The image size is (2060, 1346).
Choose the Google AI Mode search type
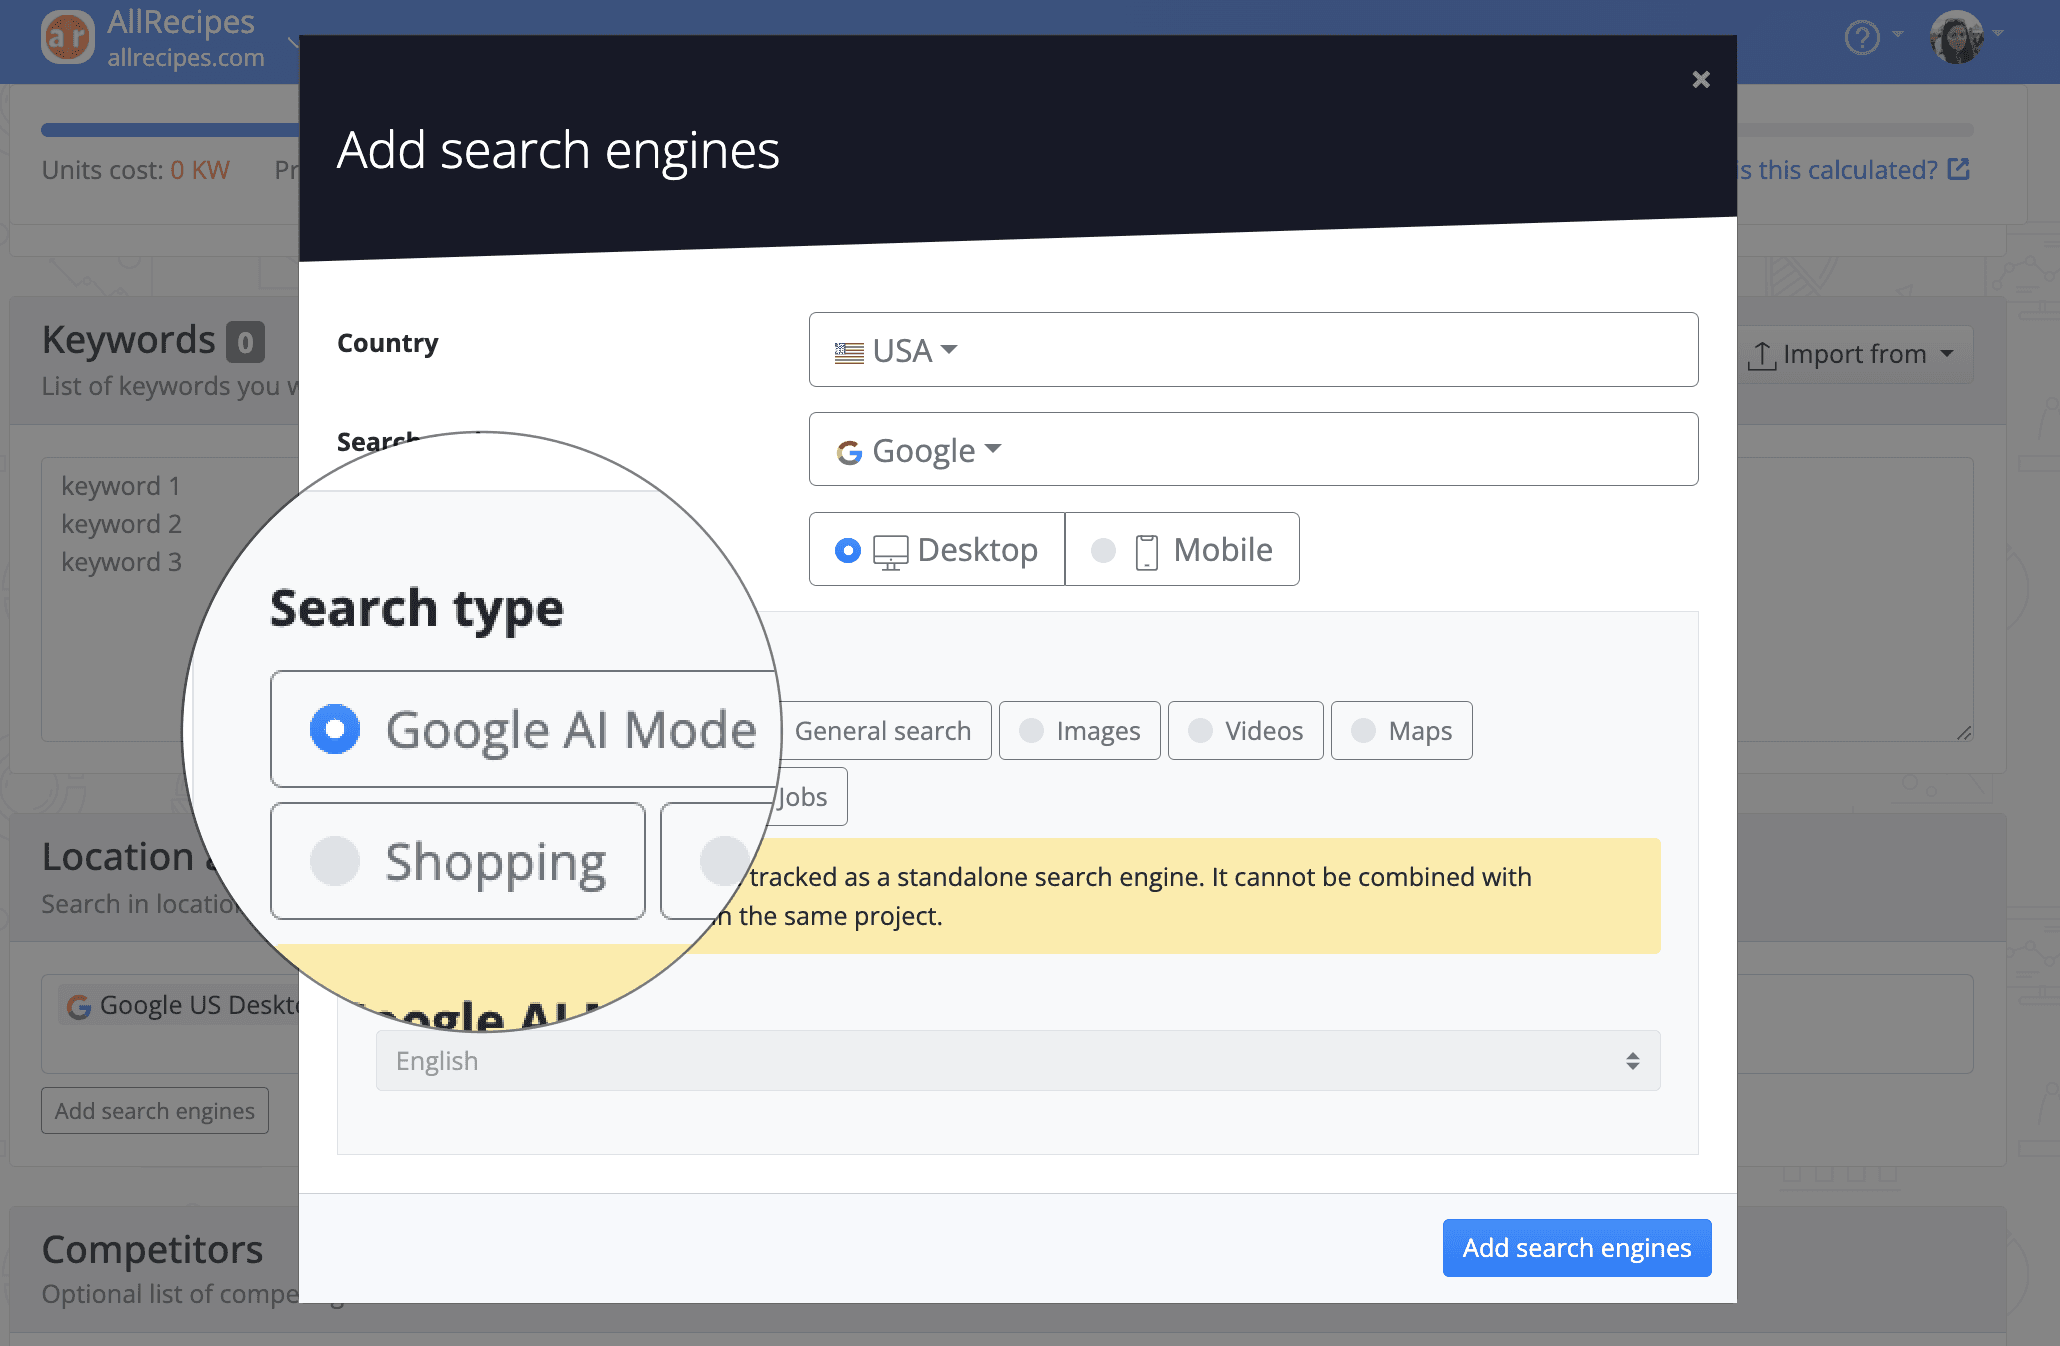pyautogui.click(x=525, y=729)
